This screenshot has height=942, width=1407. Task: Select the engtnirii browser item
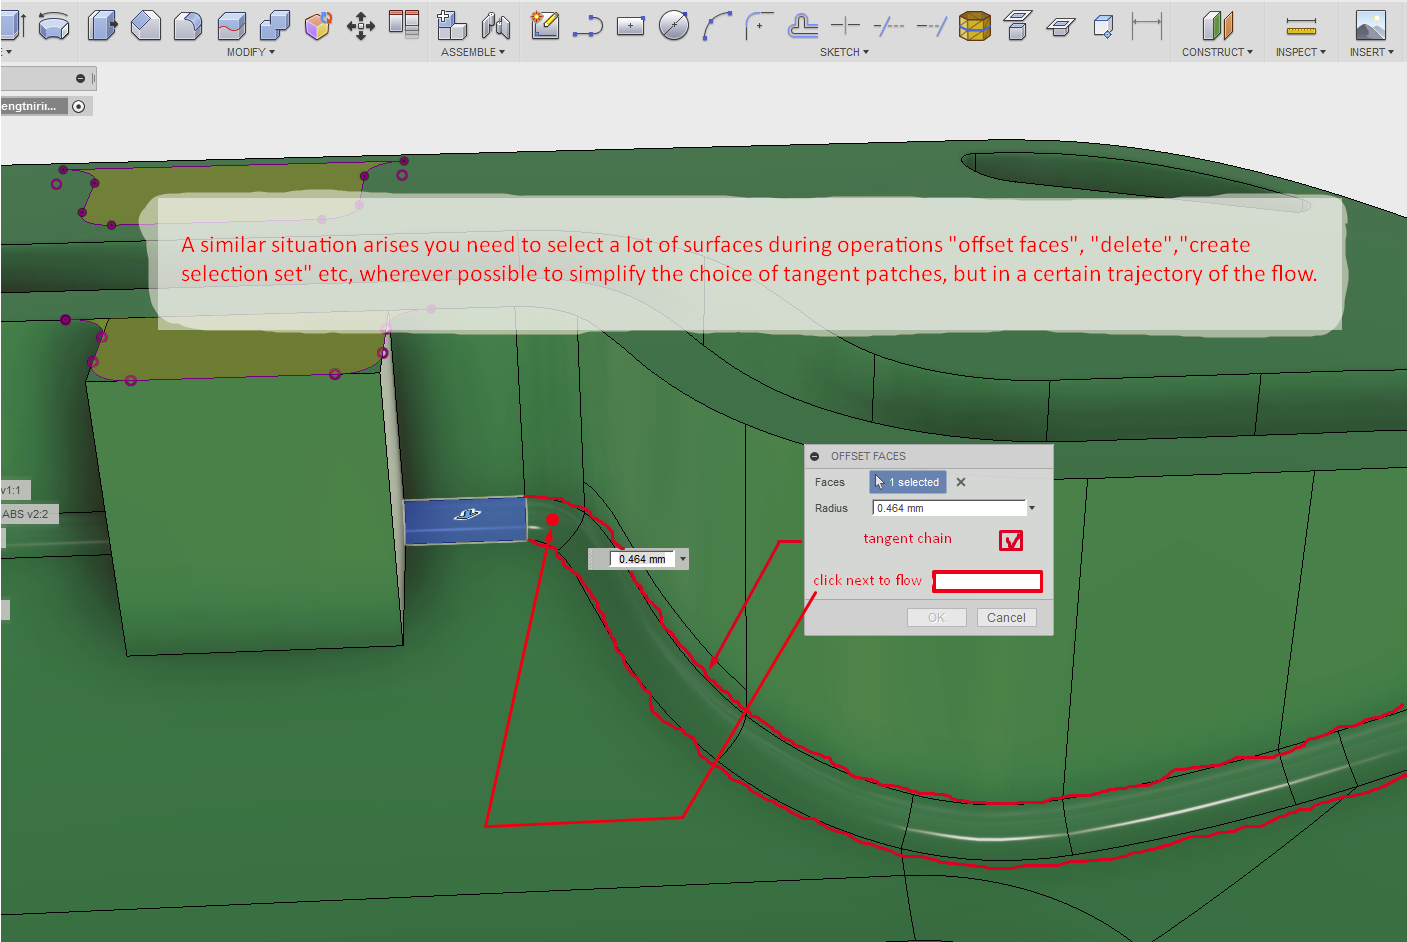pyautogui.click(x=35, y=106)
